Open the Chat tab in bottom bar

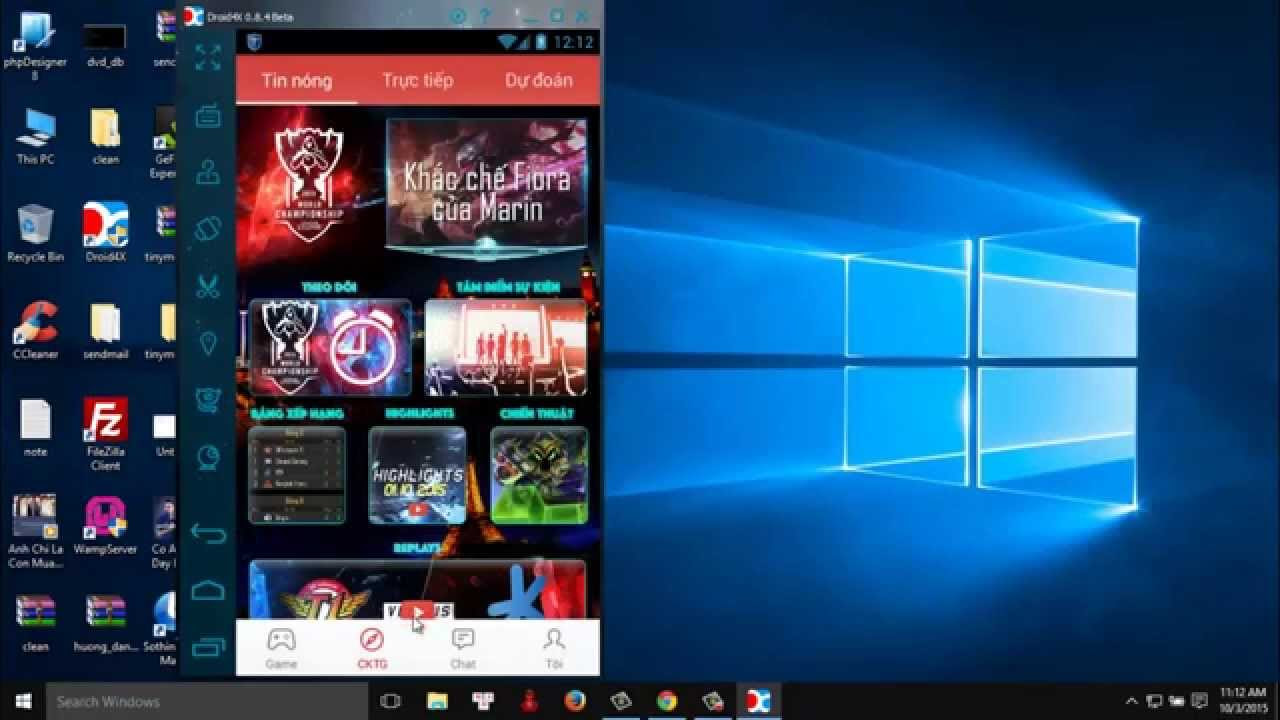[x=463, y=648]
